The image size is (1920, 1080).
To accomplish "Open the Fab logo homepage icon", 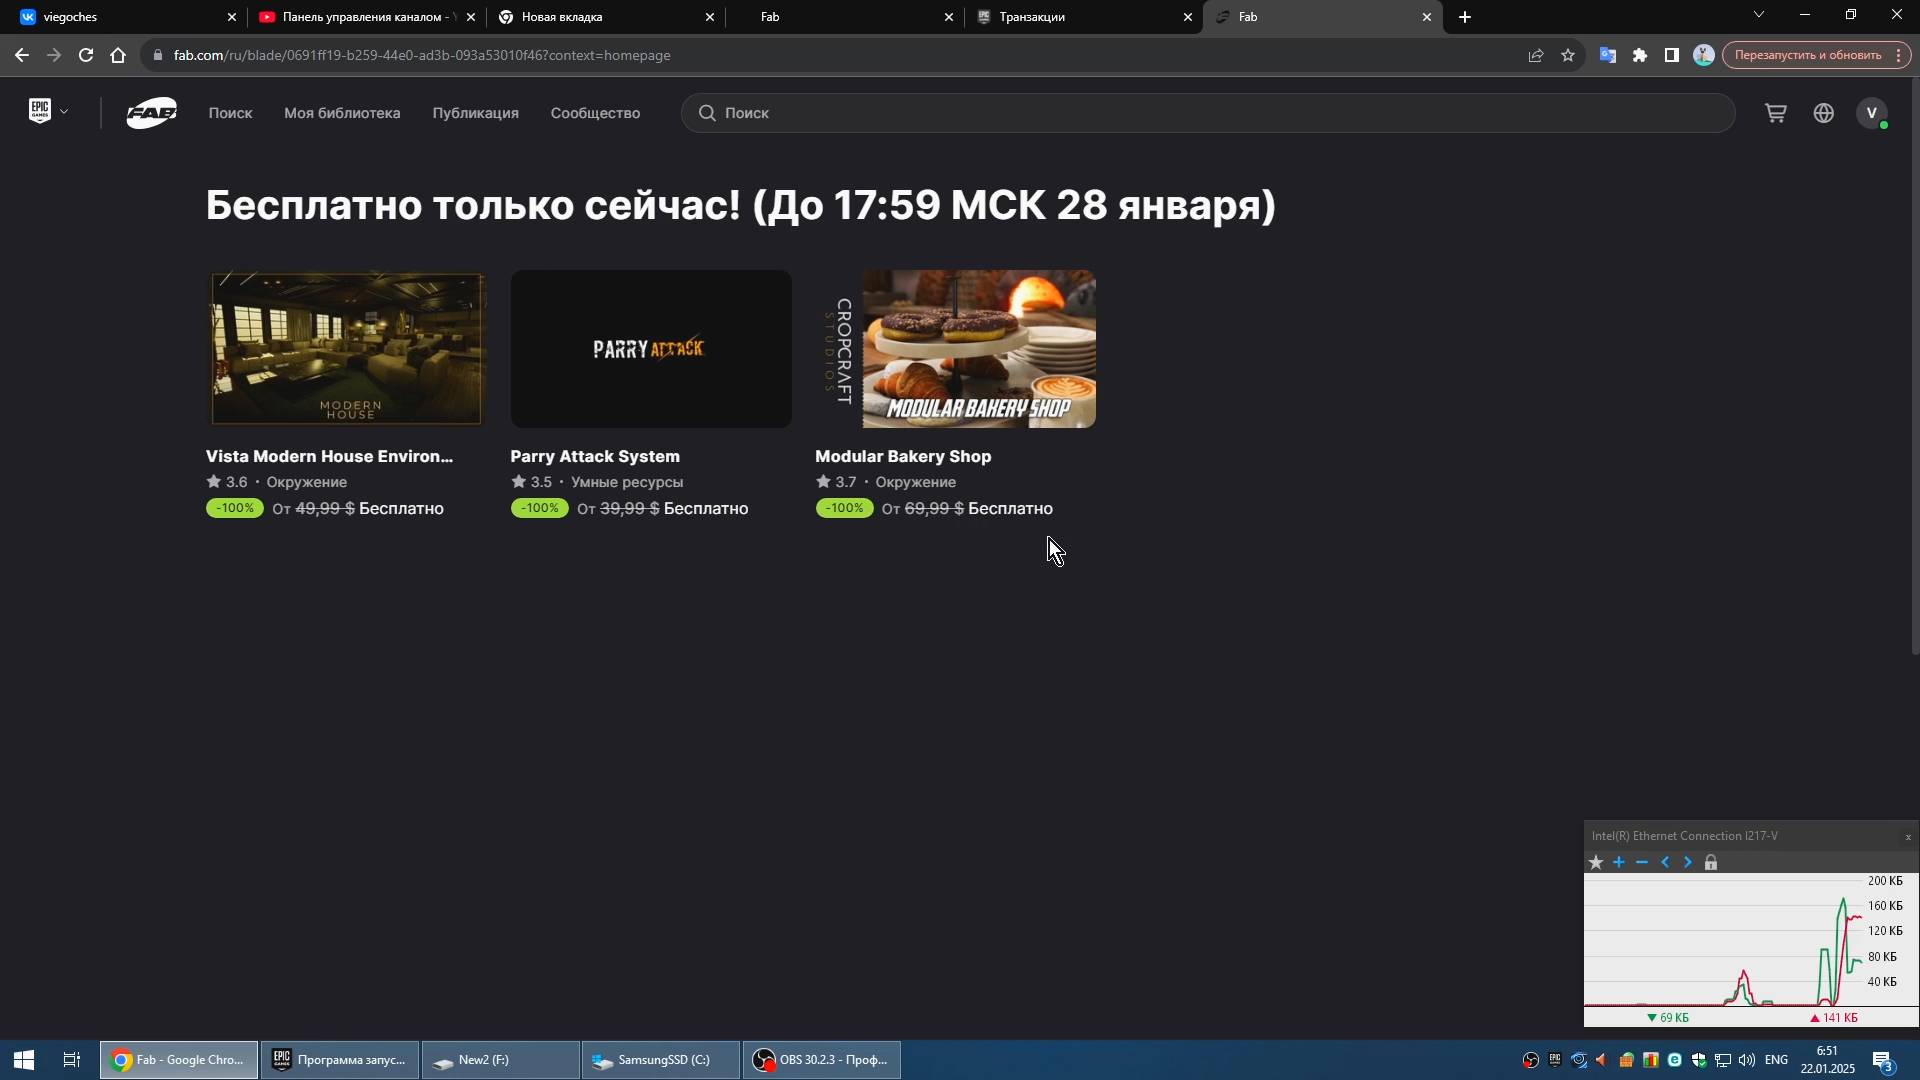I will (150, 112).
